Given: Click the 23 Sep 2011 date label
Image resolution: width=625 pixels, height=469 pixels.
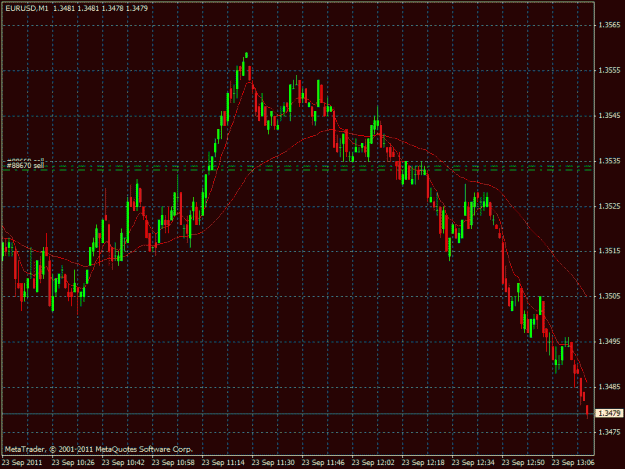Looking at the screenshot, I should pos(22,463).
